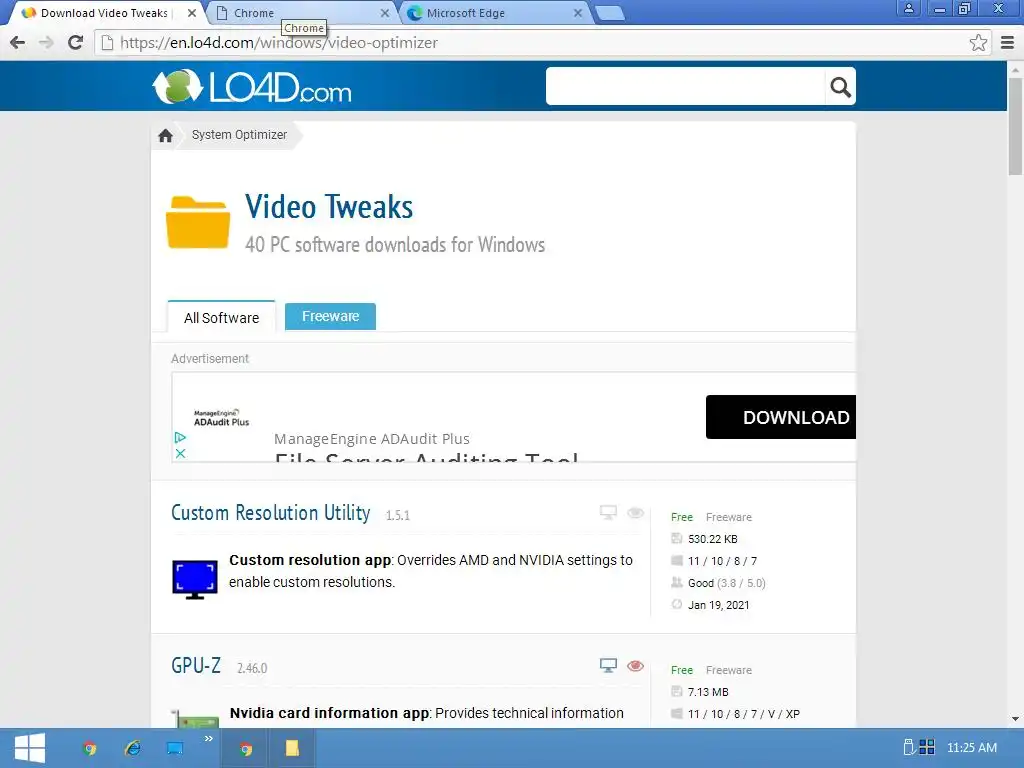Screen dimensions: 1024x768
Task: Click the Chrome user profile button
Action: [x=908, y=8]
